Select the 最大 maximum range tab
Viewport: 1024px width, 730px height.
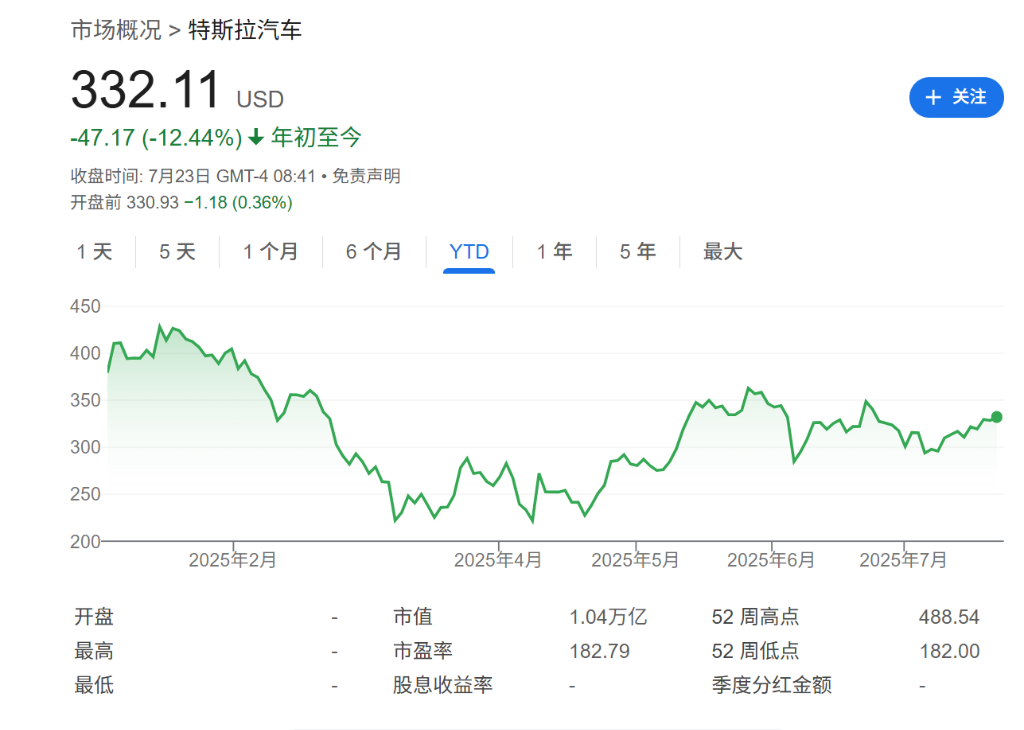coord(722,251)
